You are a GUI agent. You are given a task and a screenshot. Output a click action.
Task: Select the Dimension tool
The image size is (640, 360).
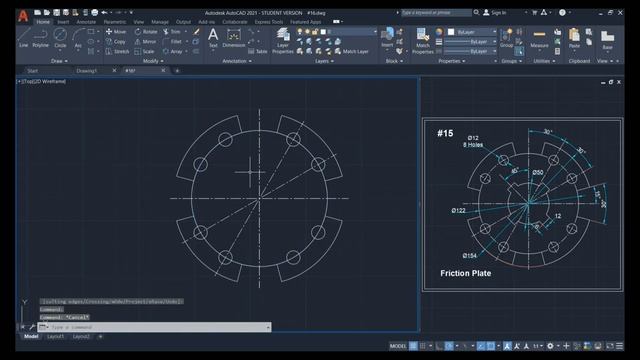coord(233,38)
